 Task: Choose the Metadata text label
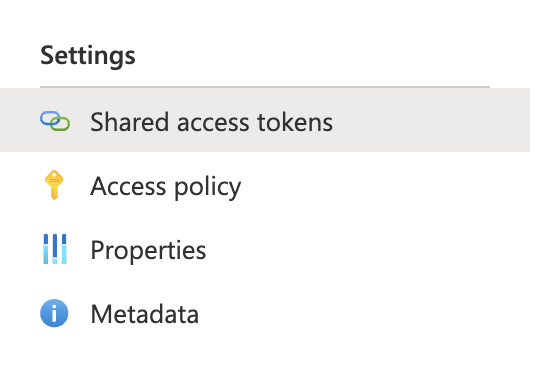[145, 314]
